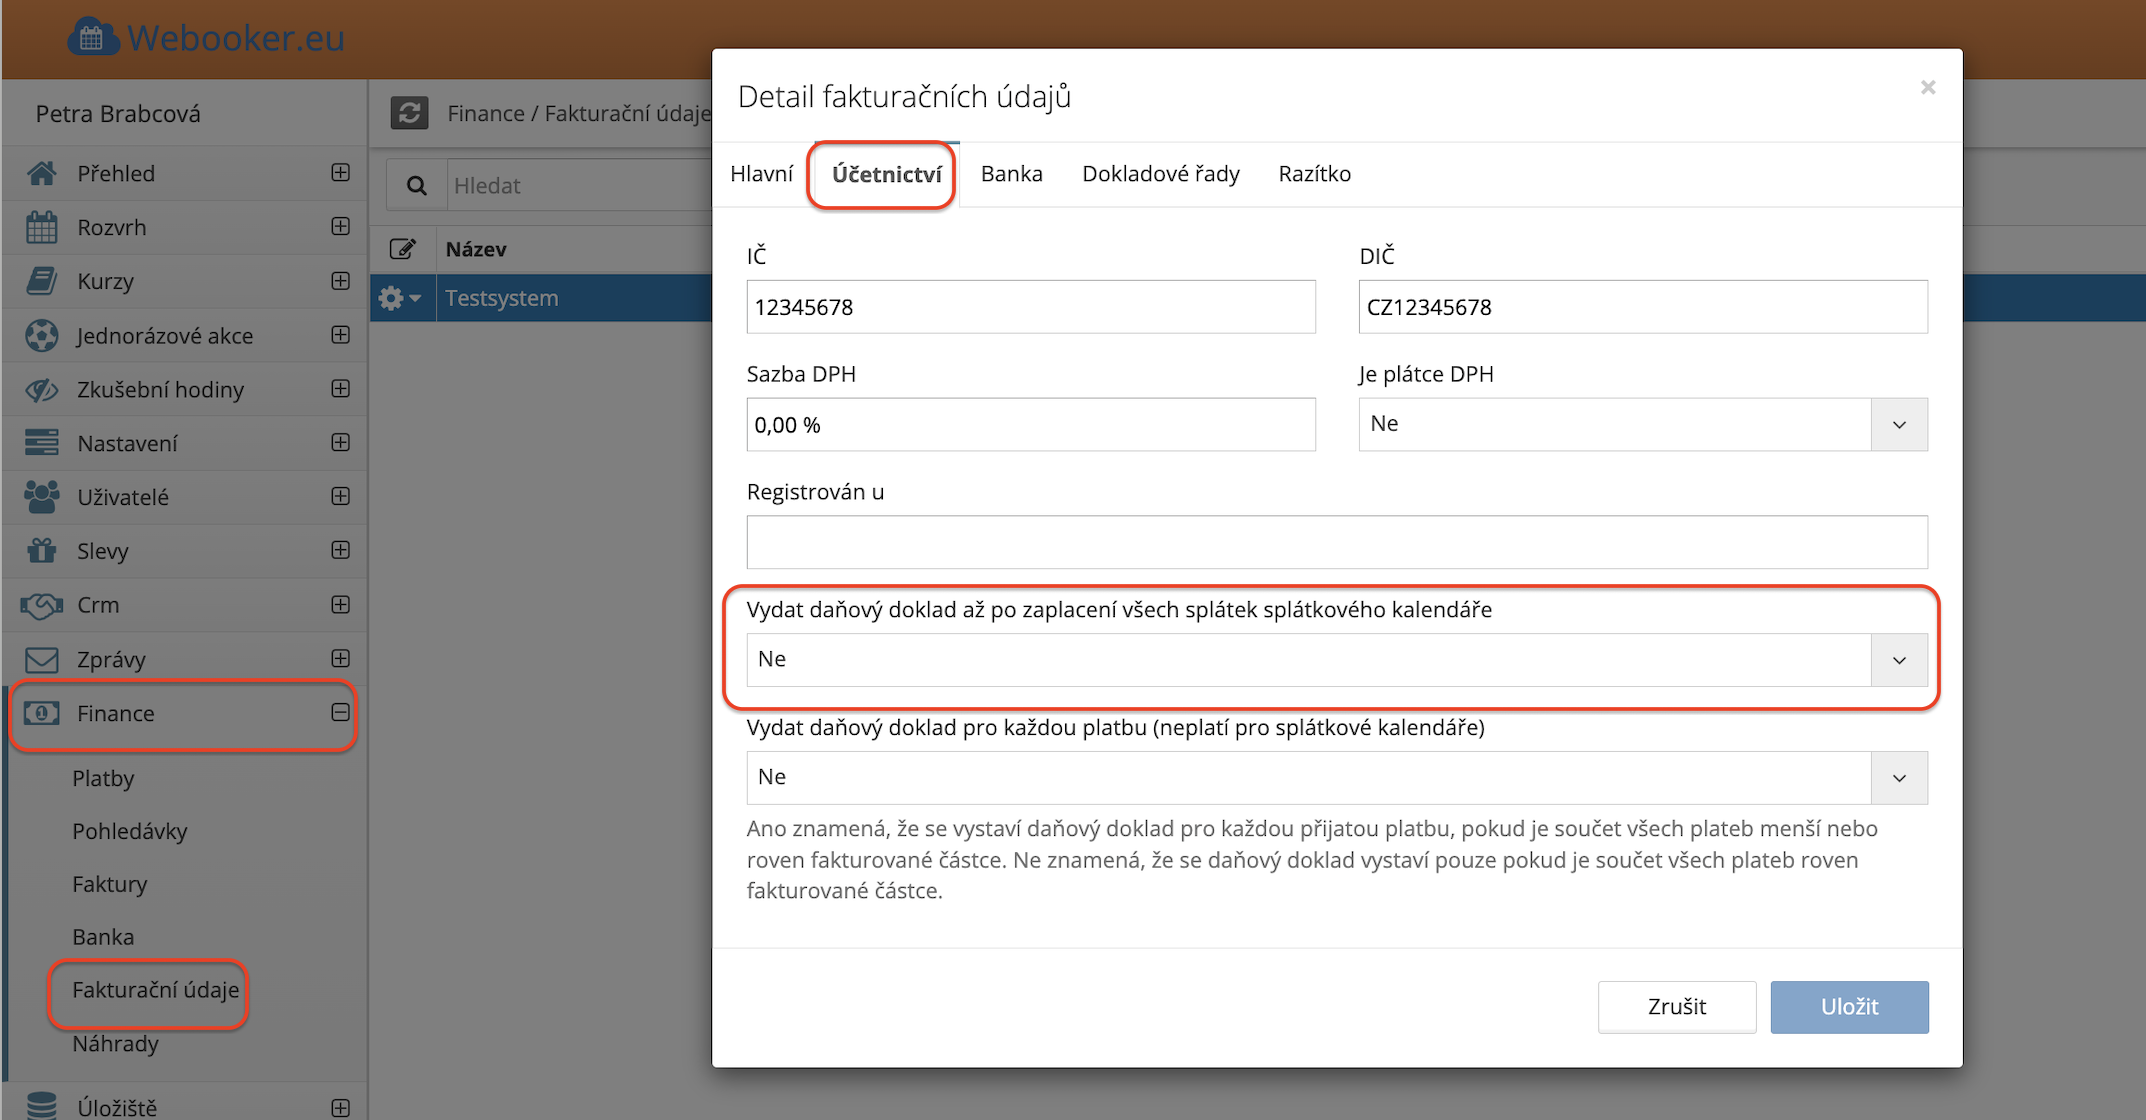Viewport: 2146px width, 1120px height.
Task: Click the Přehled home icon
Action: coord(42,173)
